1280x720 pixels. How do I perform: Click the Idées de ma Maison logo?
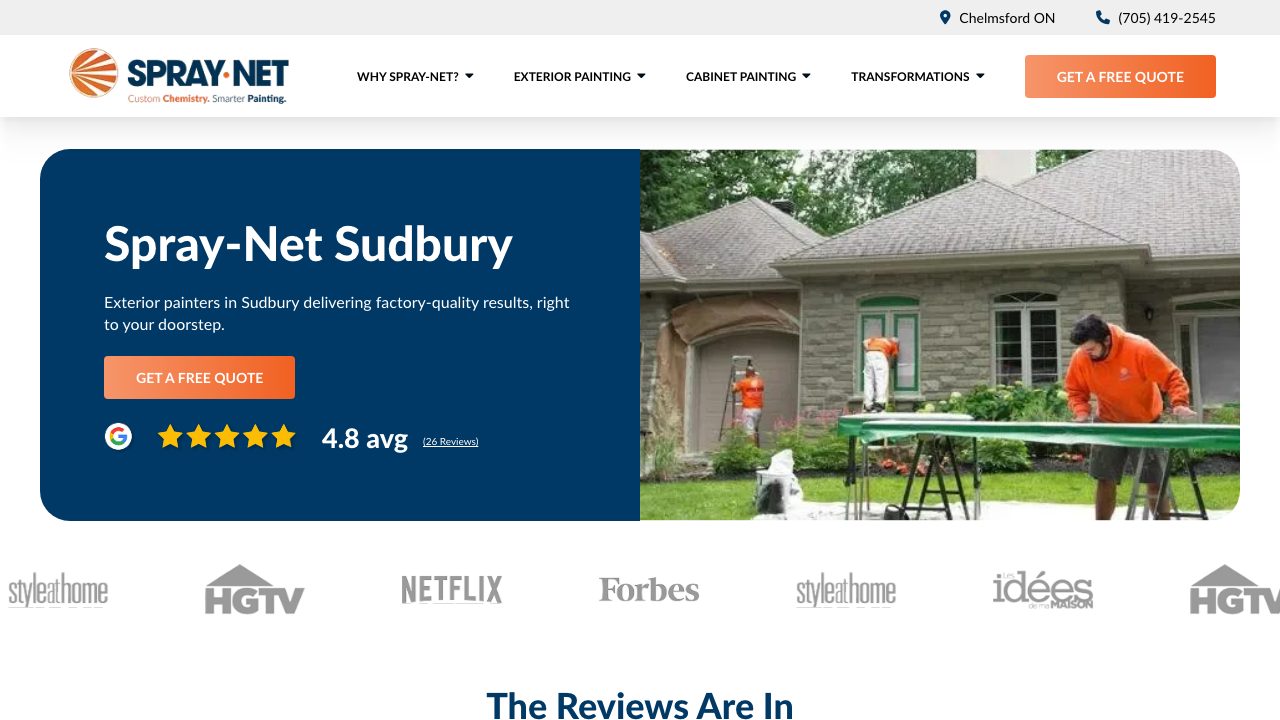1043,590
